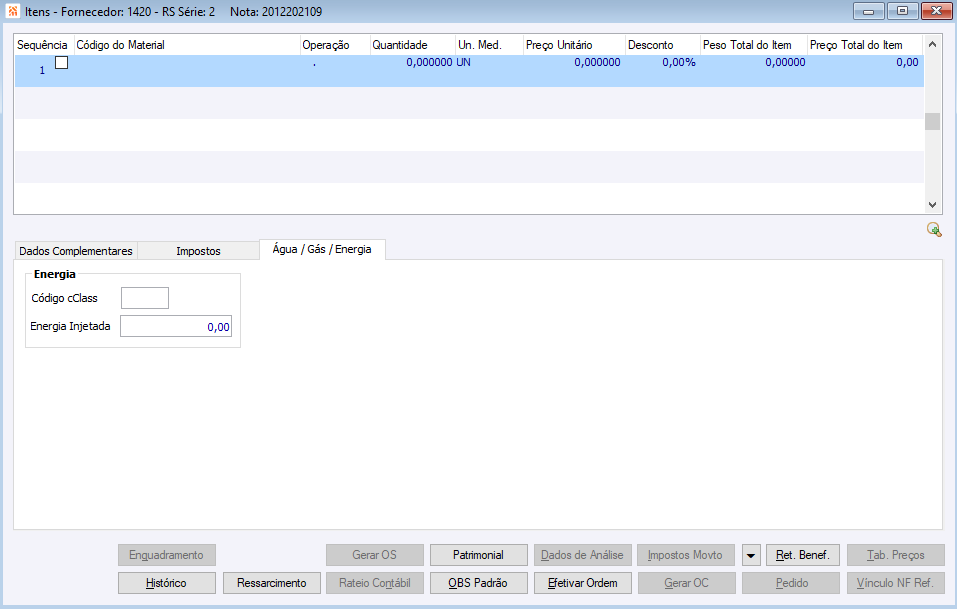Click the grid scrollbar down arrow
Viewport: 957px width, 609px height.
pos(932,205)
